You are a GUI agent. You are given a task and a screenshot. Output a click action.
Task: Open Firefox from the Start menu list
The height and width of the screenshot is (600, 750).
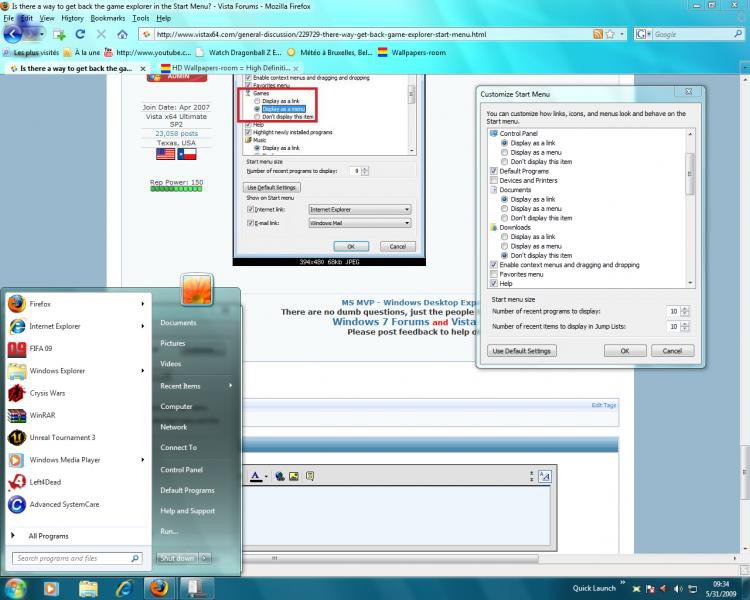click(x=77, y=304)
